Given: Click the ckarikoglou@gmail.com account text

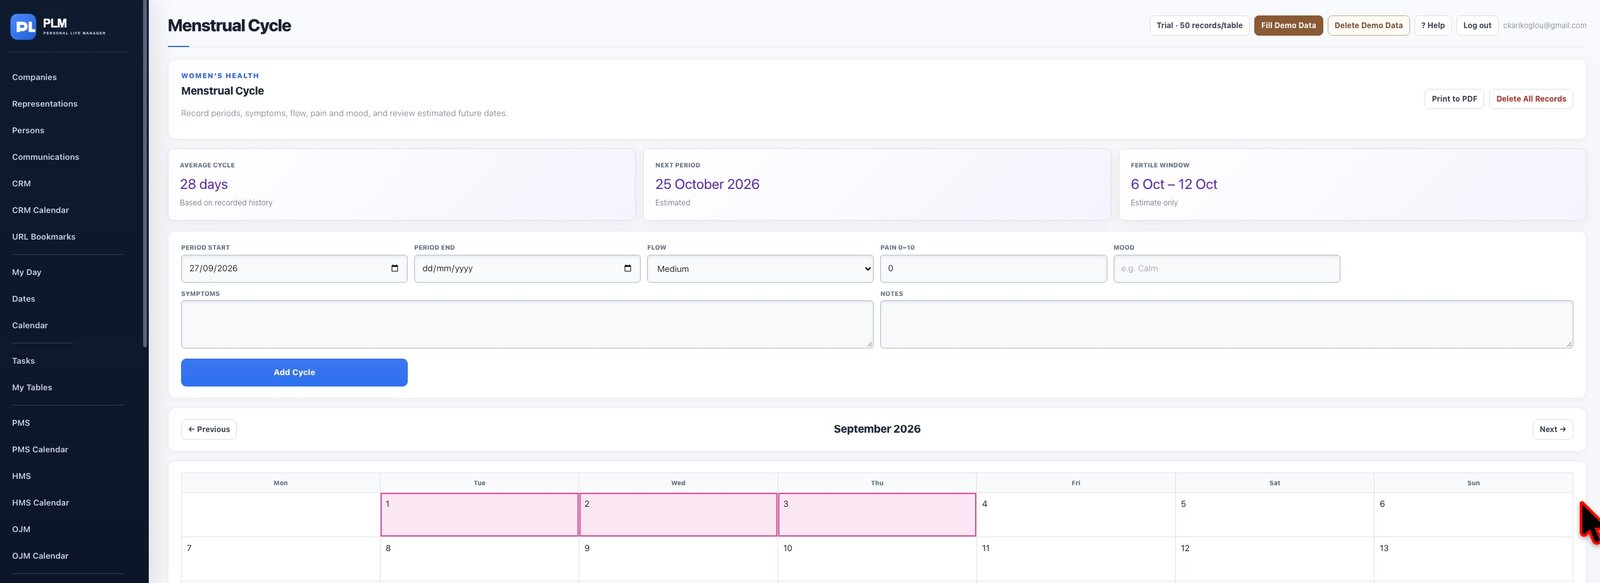Looking at the screenshot, I should tap(1544, 25).
